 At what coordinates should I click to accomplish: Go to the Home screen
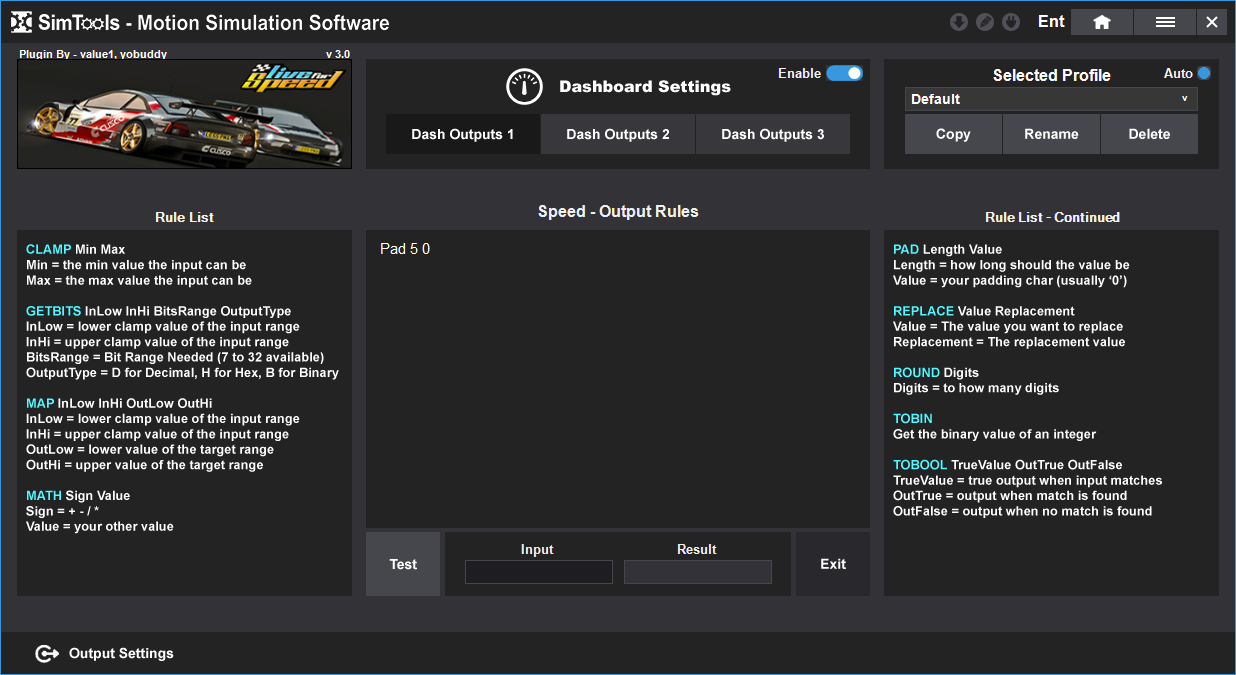point(1102,22)
